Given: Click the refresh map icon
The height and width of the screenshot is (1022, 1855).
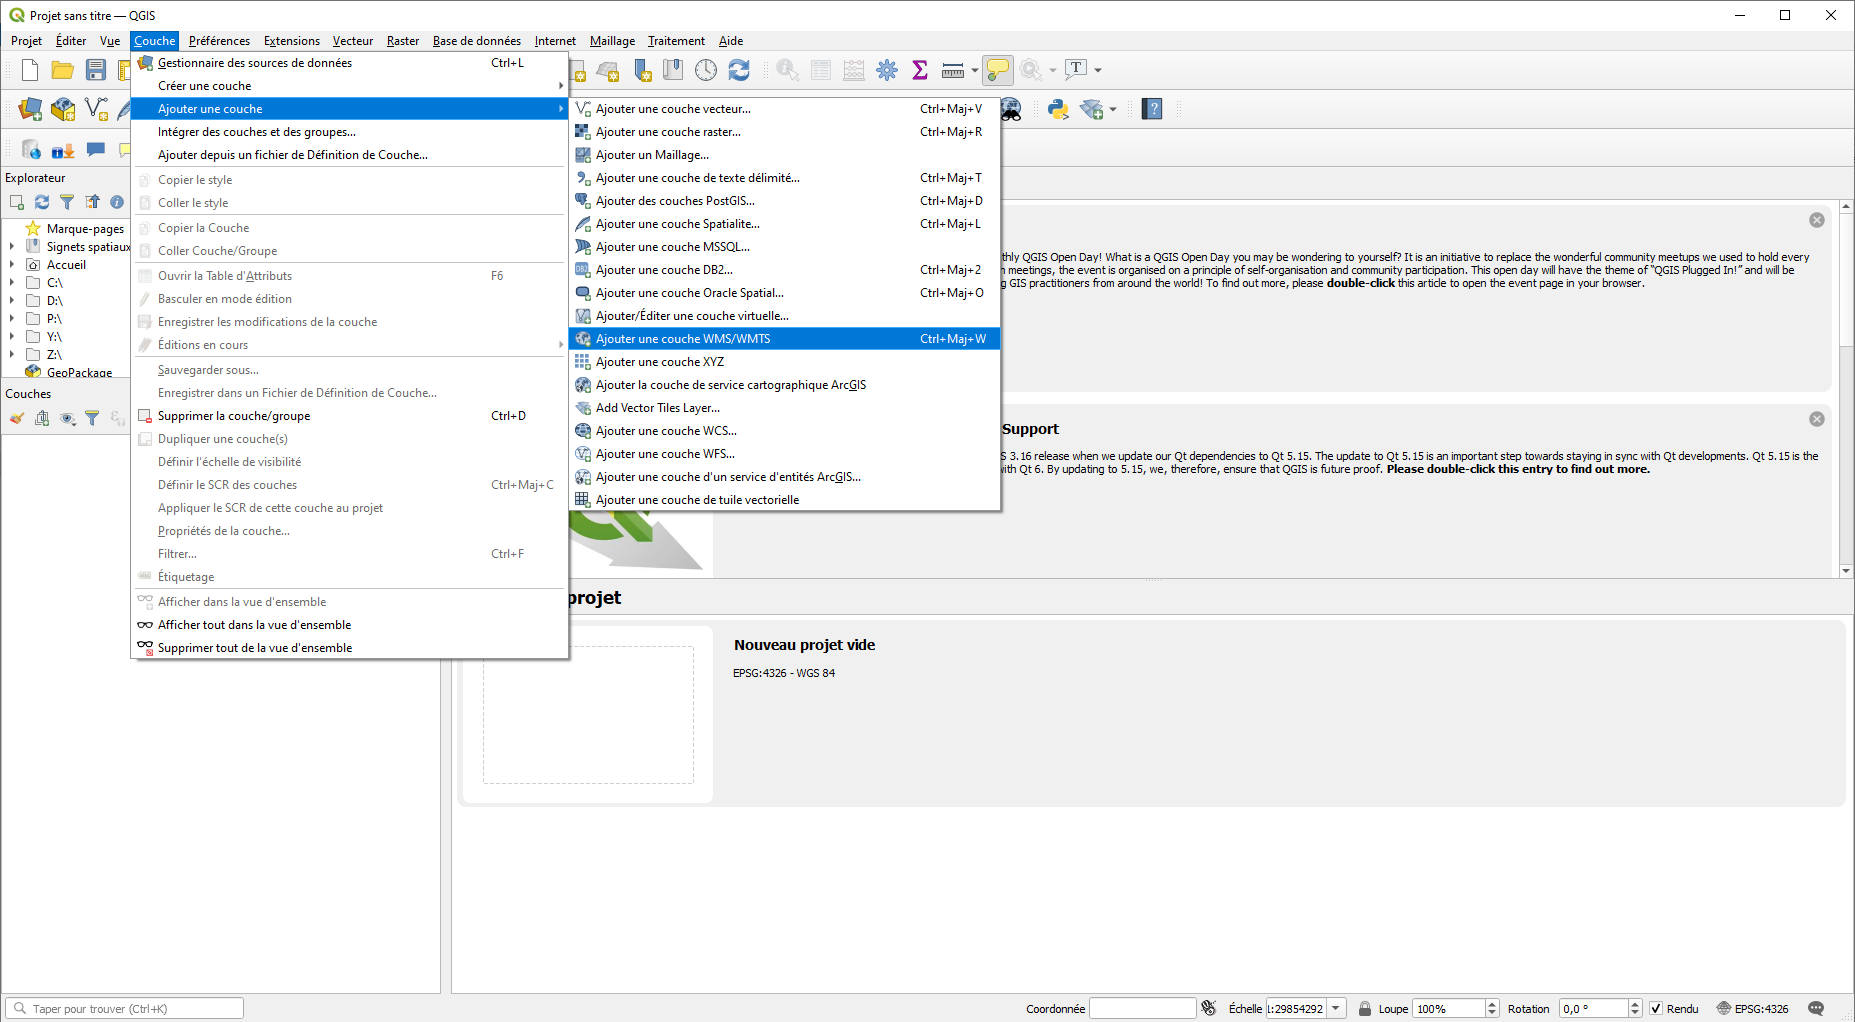Looking at the screenshot, I should pyautogui.click(x=739, y=70).
